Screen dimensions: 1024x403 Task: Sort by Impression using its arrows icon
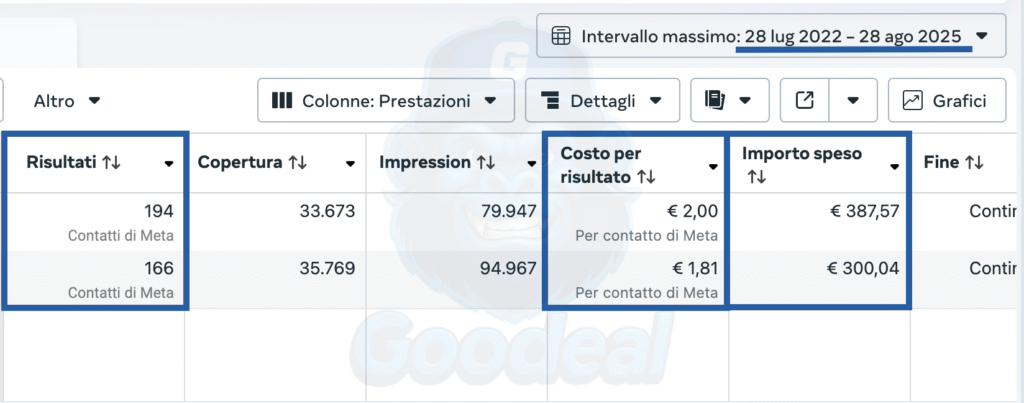point(485,162)
